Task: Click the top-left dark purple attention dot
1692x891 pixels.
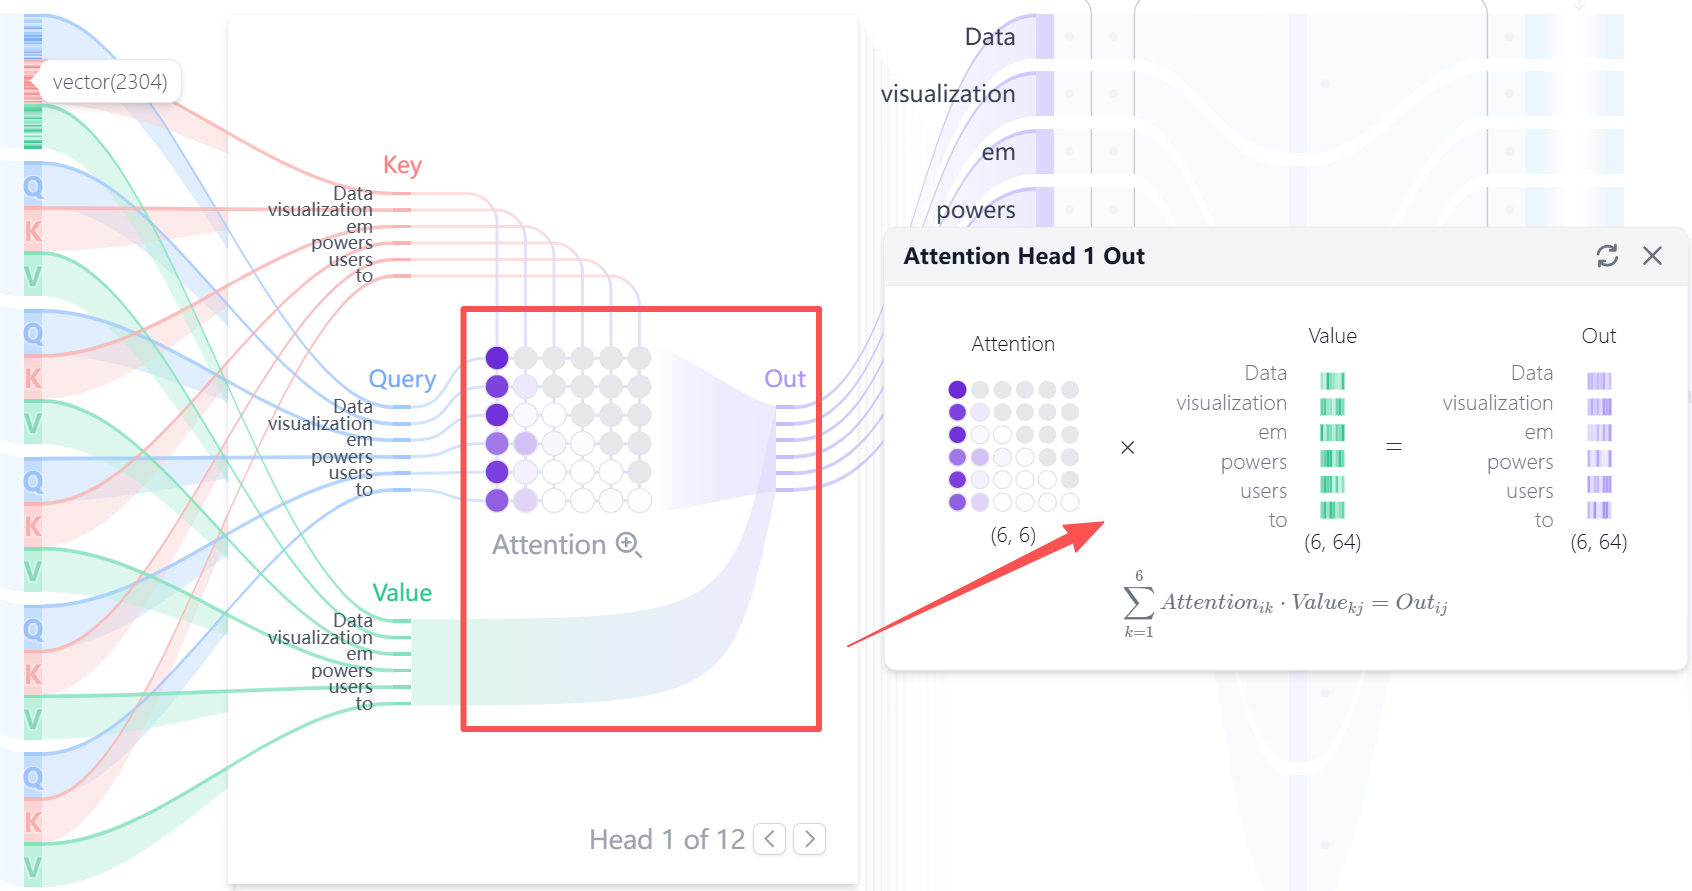Action: (x=497, y=358)
